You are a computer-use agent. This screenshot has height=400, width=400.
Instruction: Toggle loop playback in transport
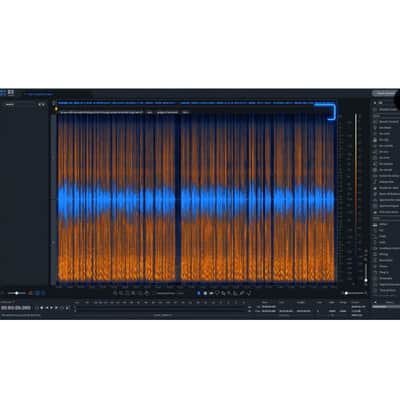62,308
